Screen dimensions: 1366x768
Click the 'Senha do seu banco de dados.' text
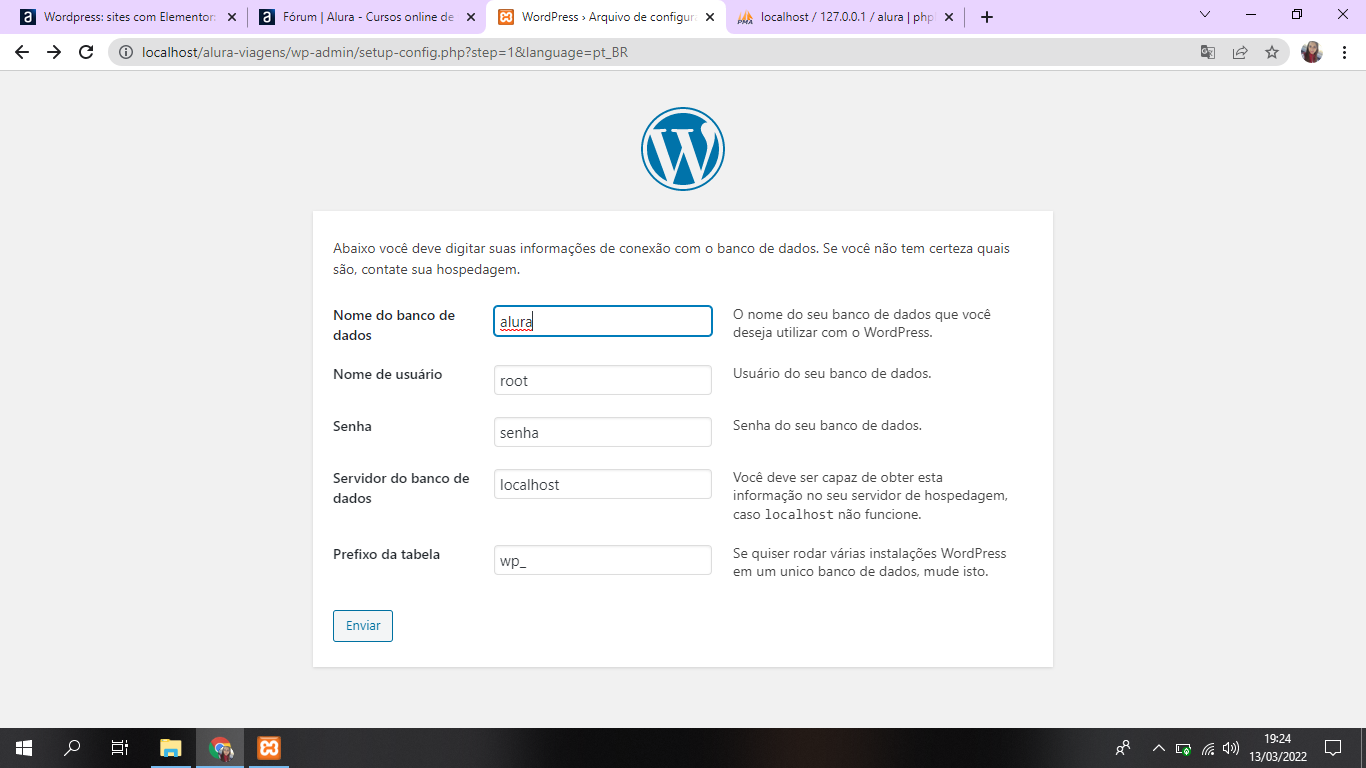pyautogui.click(x=827, y=425)
